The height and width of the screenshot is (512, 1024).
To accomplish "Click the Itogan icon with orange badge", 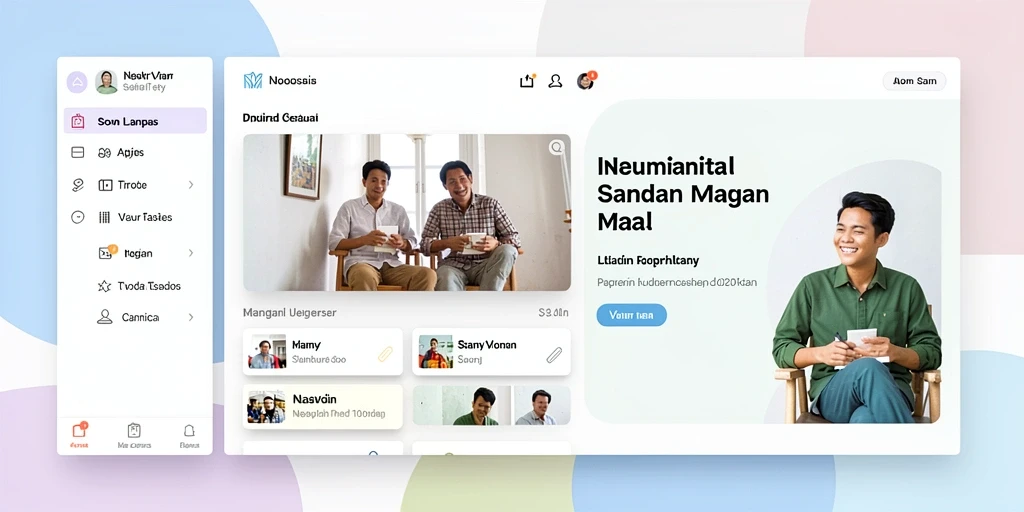I will click(x=106, y=252).
